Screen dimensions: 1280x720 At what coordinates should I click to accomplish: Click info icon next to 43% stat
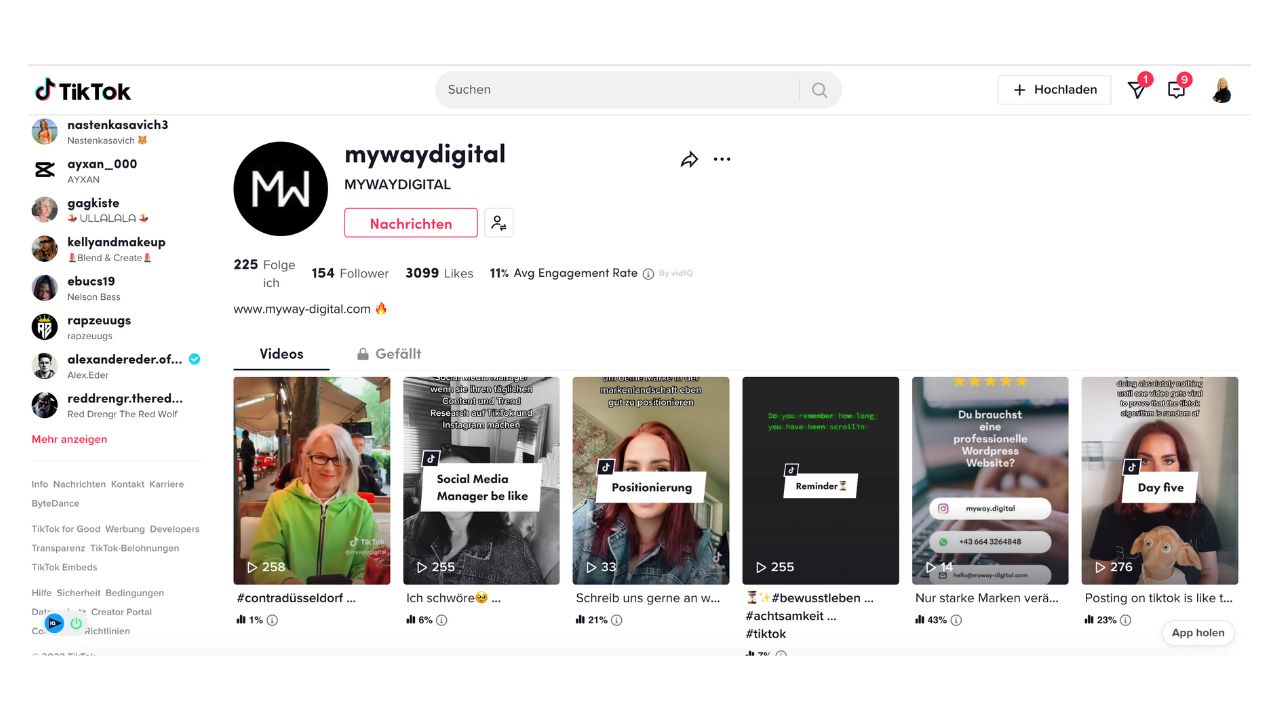point(956,620)
